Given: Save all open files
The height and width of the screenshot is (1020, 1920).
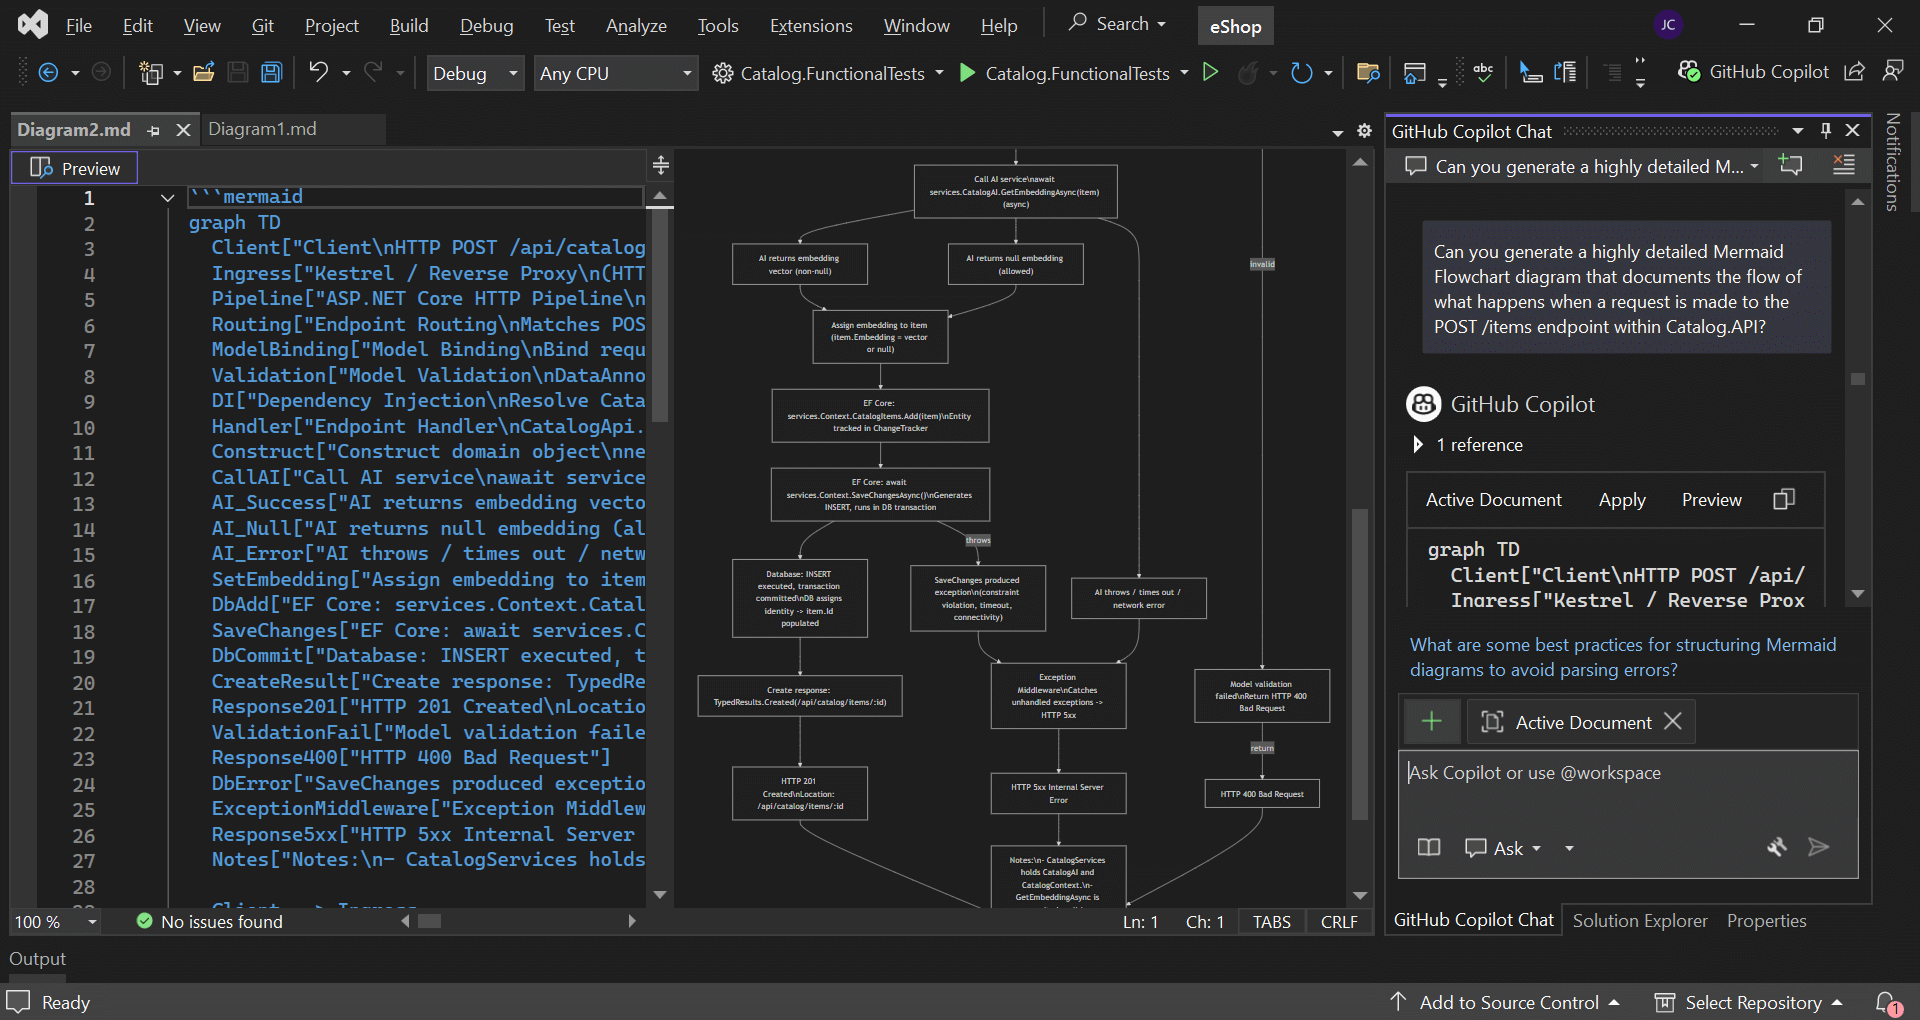Looking at the screenshot, I should 271,72.
